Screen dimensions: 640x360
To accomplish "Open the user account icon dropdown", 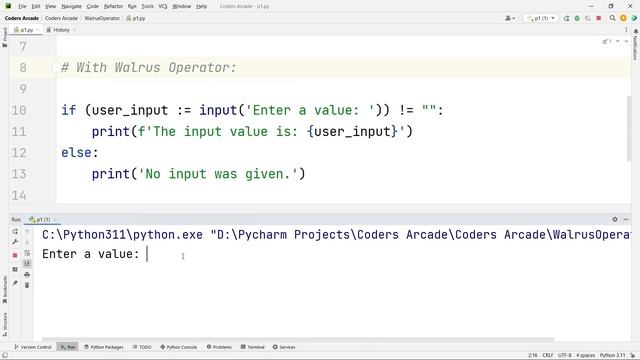I will (510, 18).
